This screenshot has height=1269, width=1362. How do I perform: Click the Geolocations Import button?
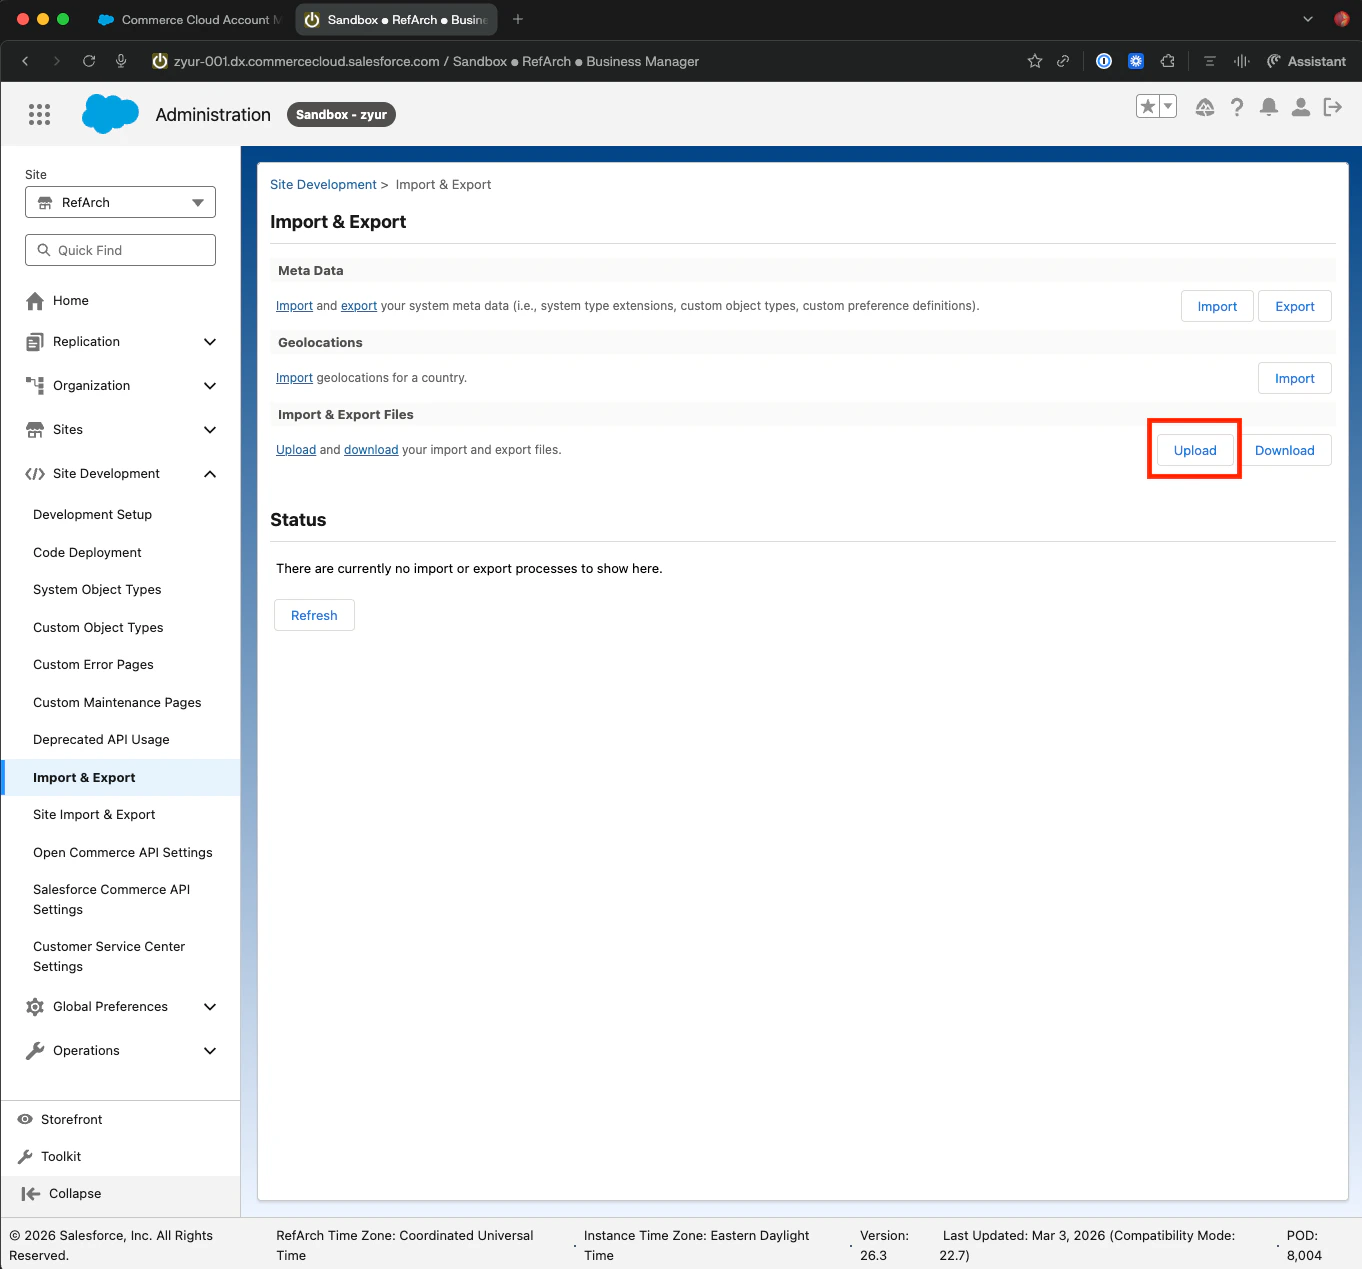pyautogui.click(x=1295, y=379)
